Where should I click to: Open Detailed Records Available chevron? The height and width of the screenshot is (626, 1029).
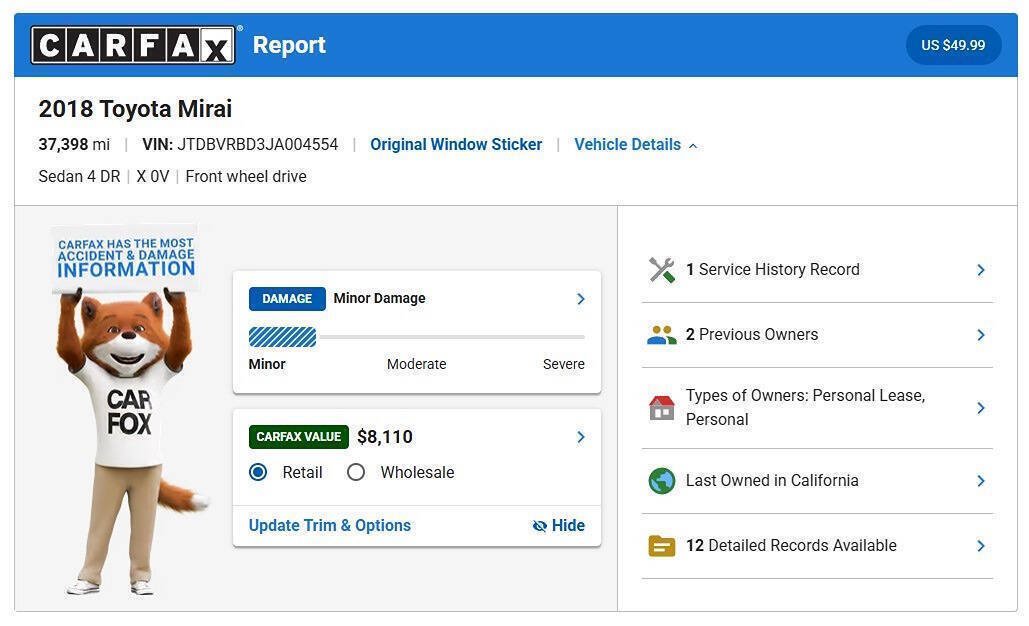coord(980,546)
